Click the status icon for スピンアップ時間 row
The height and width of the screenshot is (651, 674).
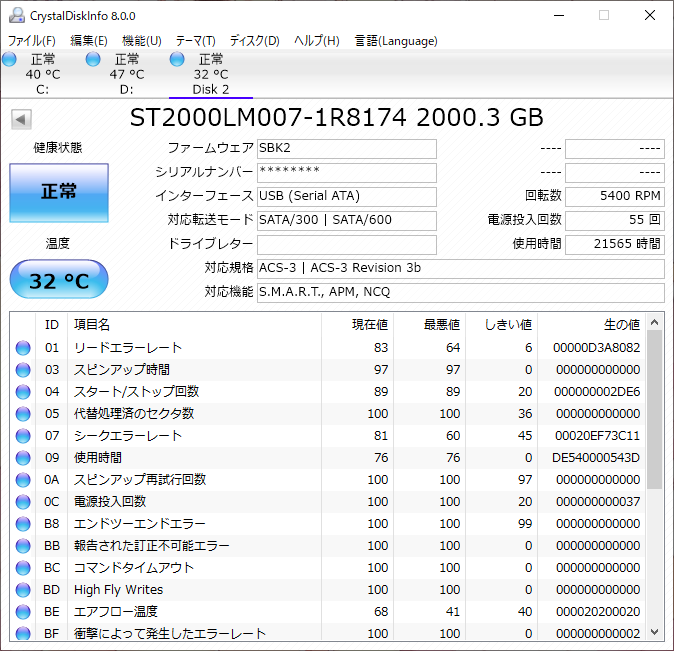pyautogui.click(x=23, y=369)
